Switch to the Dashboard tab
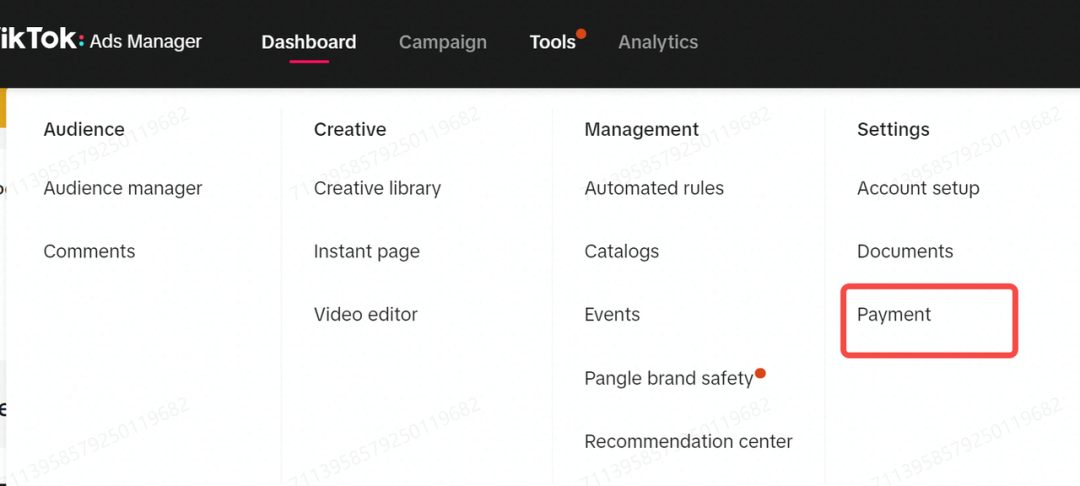Viewport: 1080px width, 486px height. click(308, 42)
